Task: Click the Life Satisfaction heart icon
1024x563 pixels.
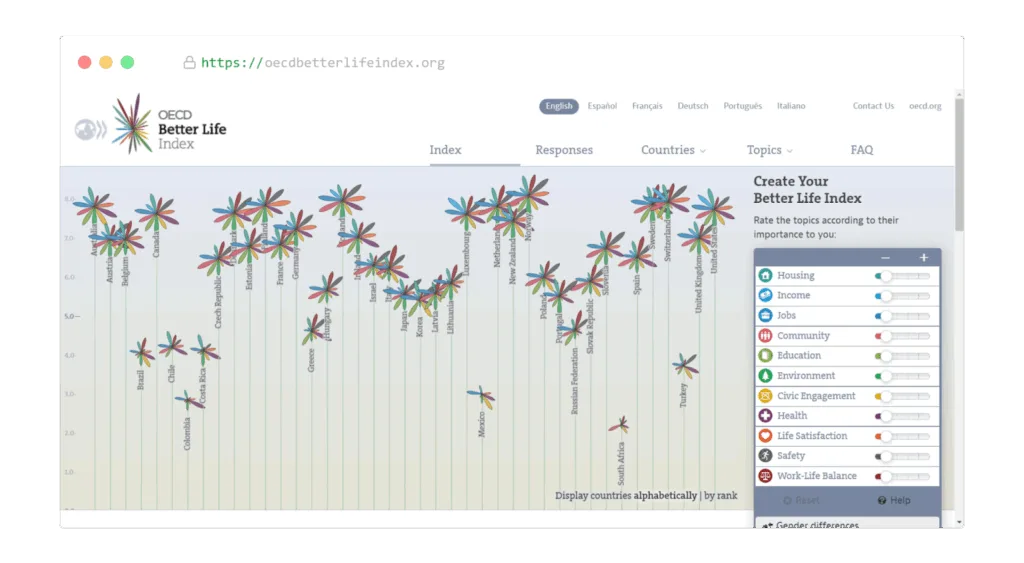Action: 765,436
